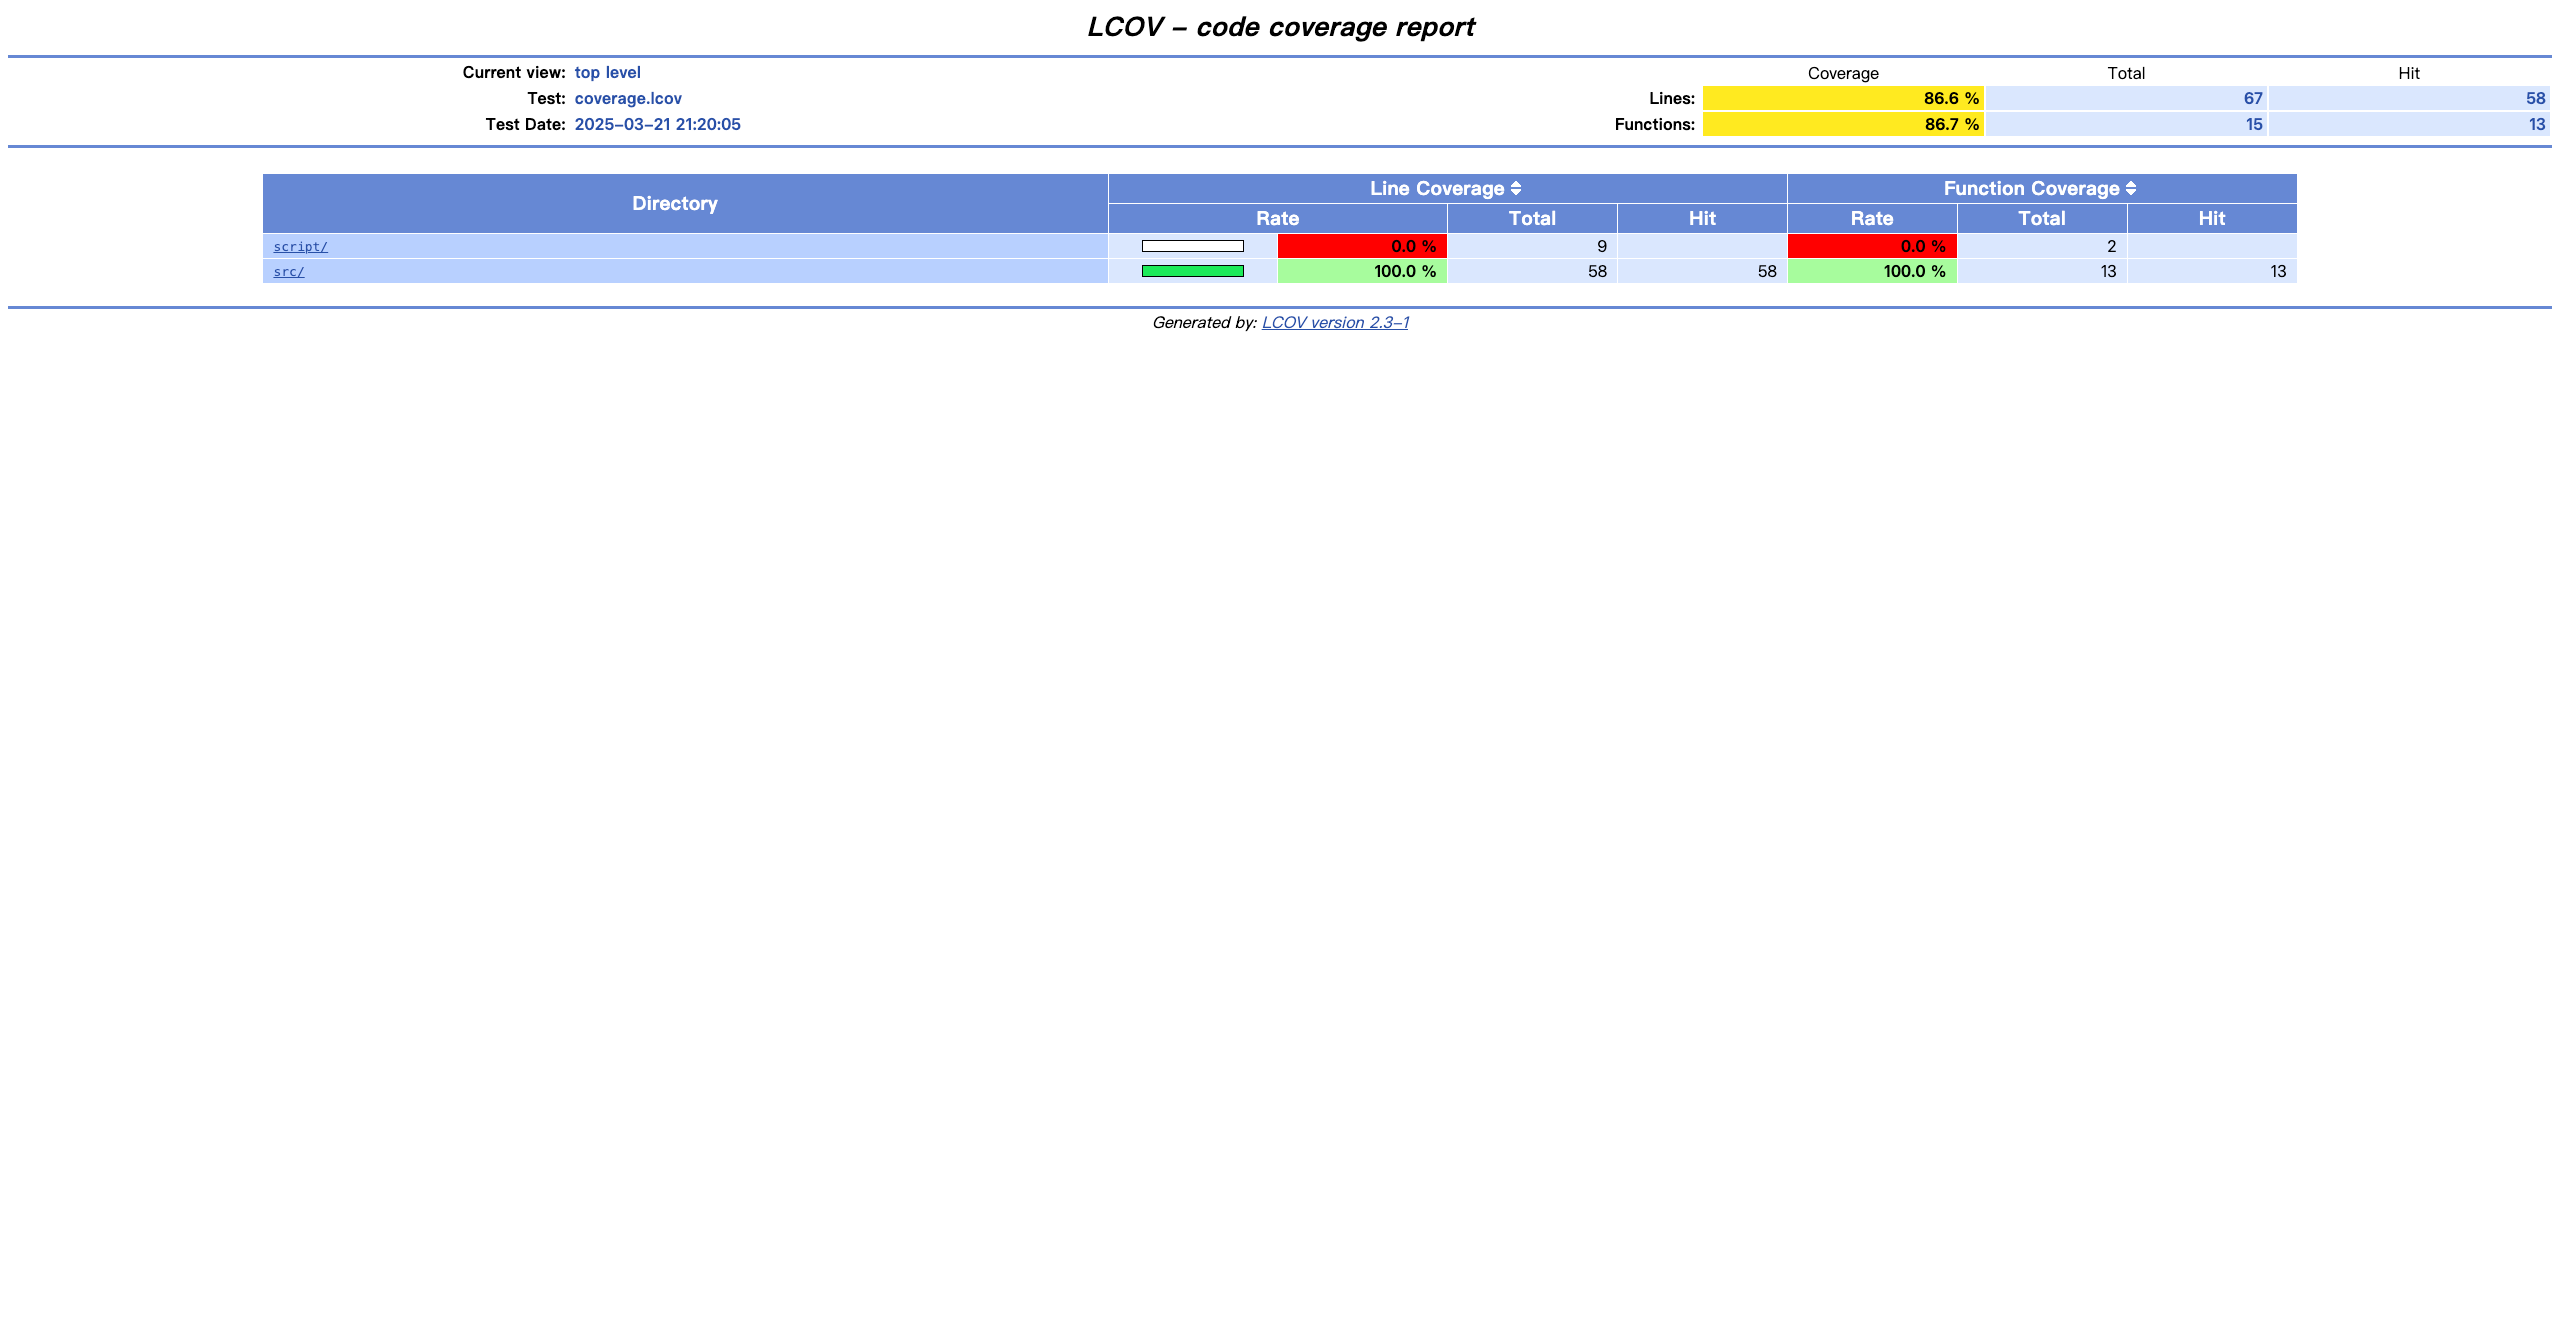Click the green 100.0 % function rate cell
2560x1318 pixels.
point(1872,271)
